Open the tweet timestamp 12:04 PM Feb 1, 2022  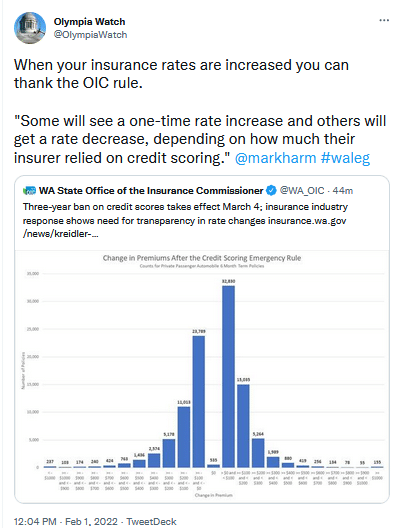coord(66,522)
